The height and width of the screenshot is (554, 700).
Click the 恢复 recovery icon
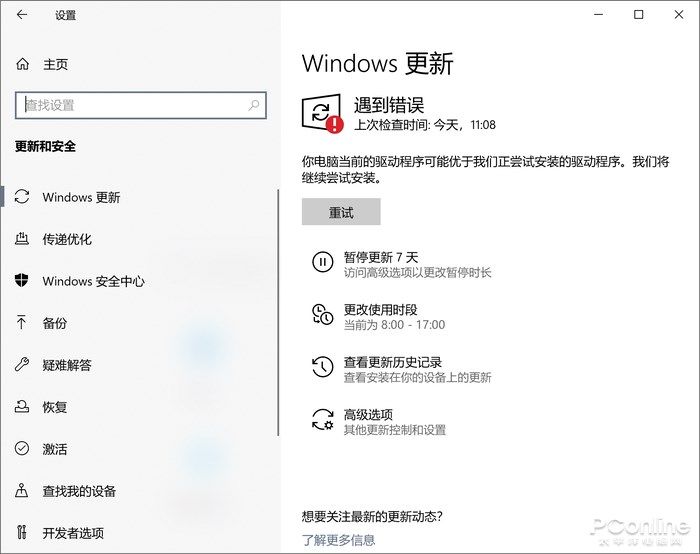pos(22,406)
